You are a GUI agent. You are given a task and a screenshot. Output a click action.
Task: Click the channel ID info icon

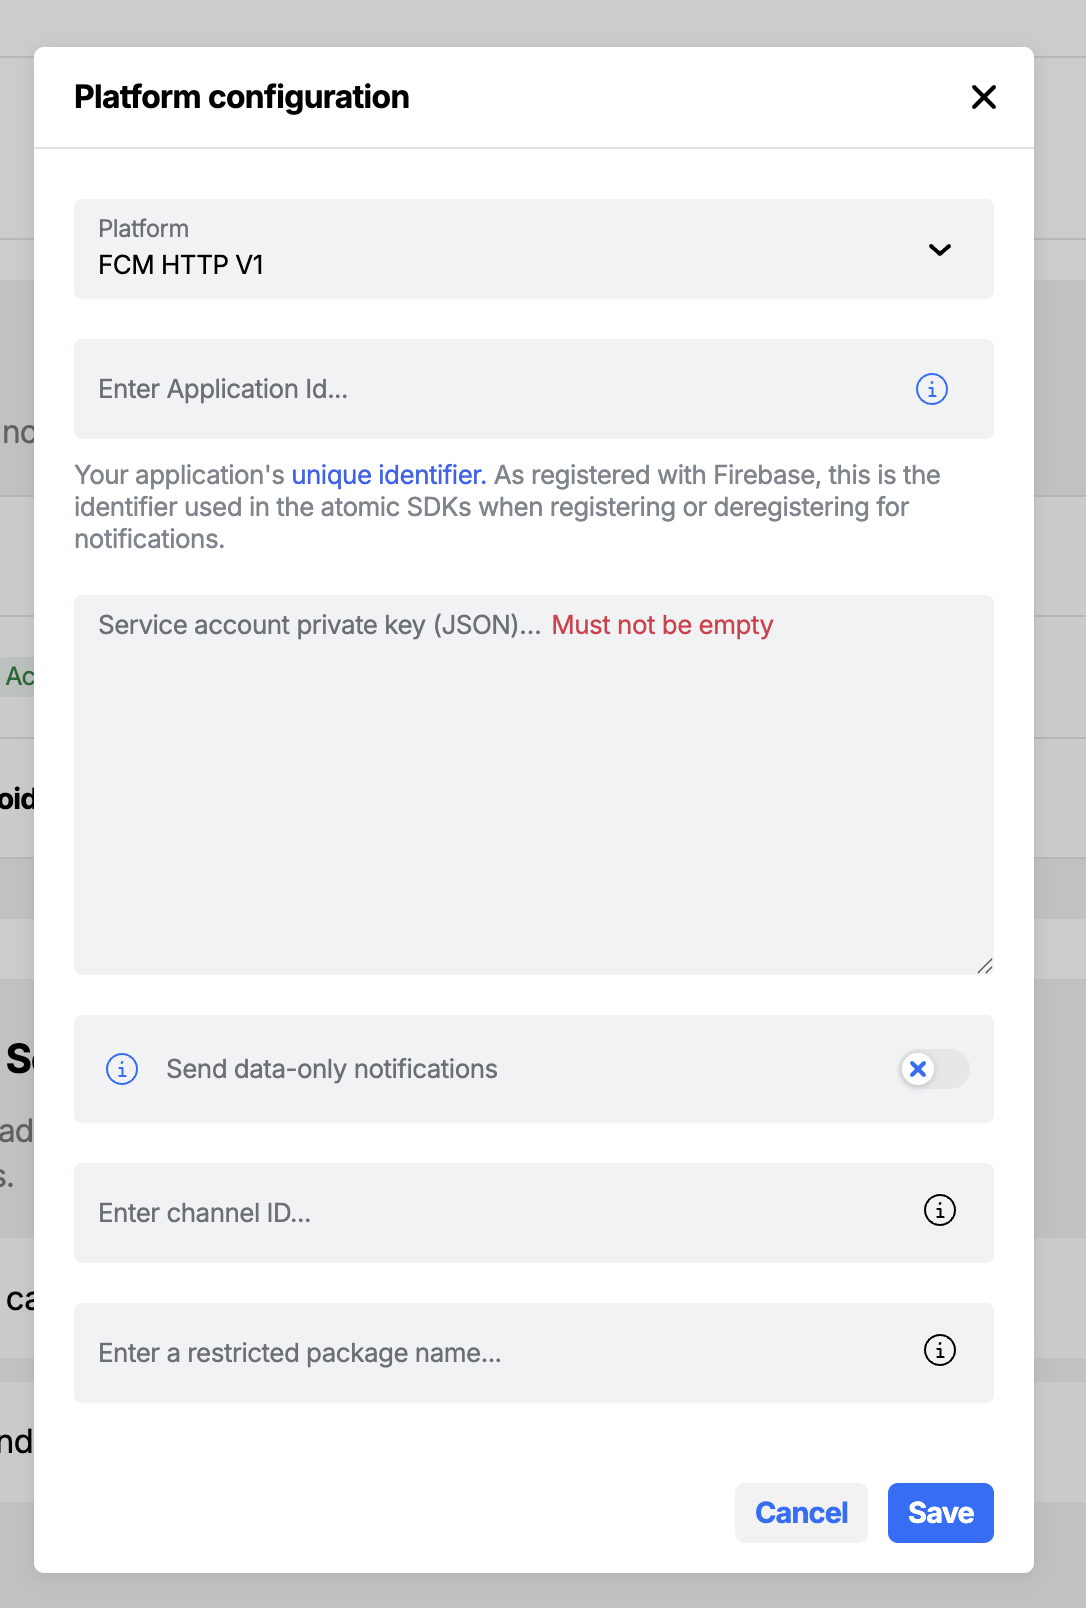click(939, 1211)
